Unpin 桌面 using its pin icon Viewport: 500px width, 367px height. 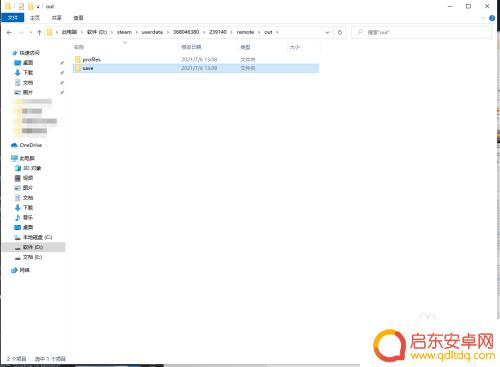(62, 63)
